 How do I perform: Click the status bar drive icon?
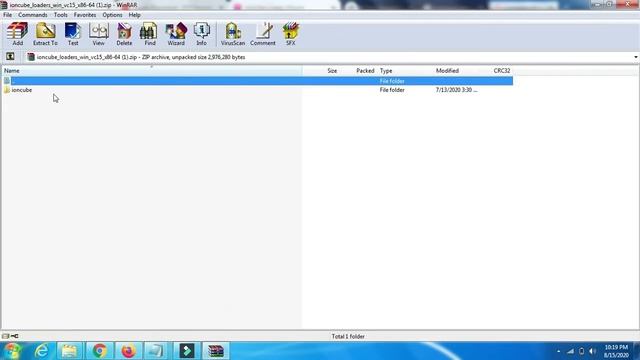coord(5,336)
